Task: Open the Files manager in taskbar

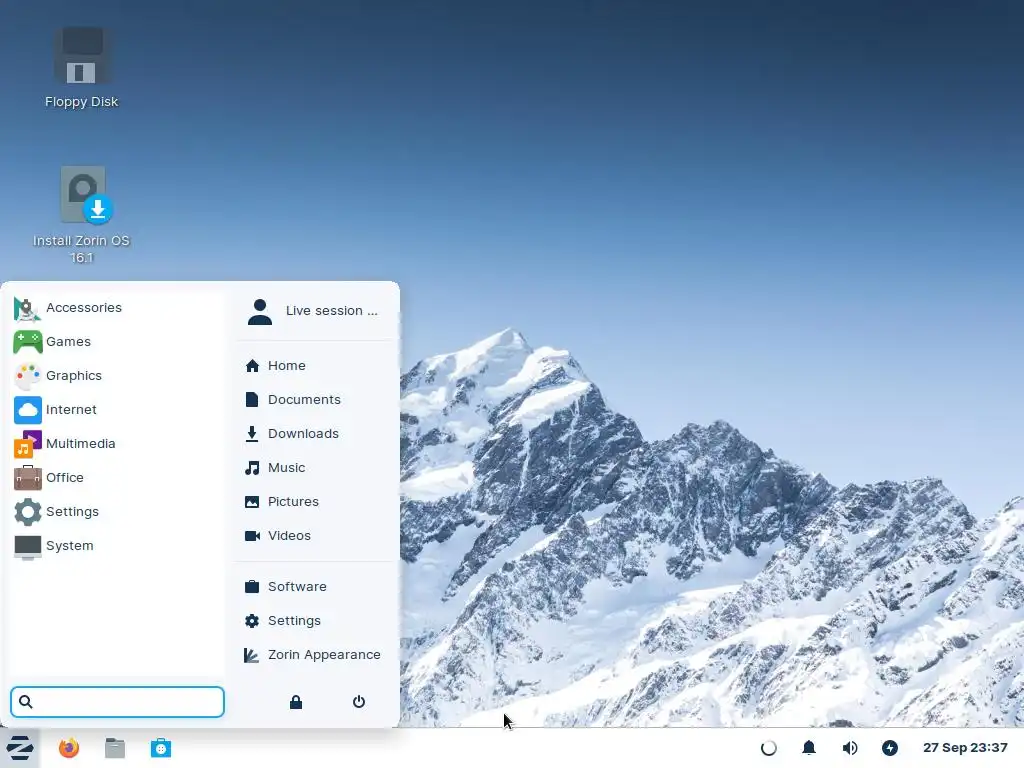Action: (115, 748)
